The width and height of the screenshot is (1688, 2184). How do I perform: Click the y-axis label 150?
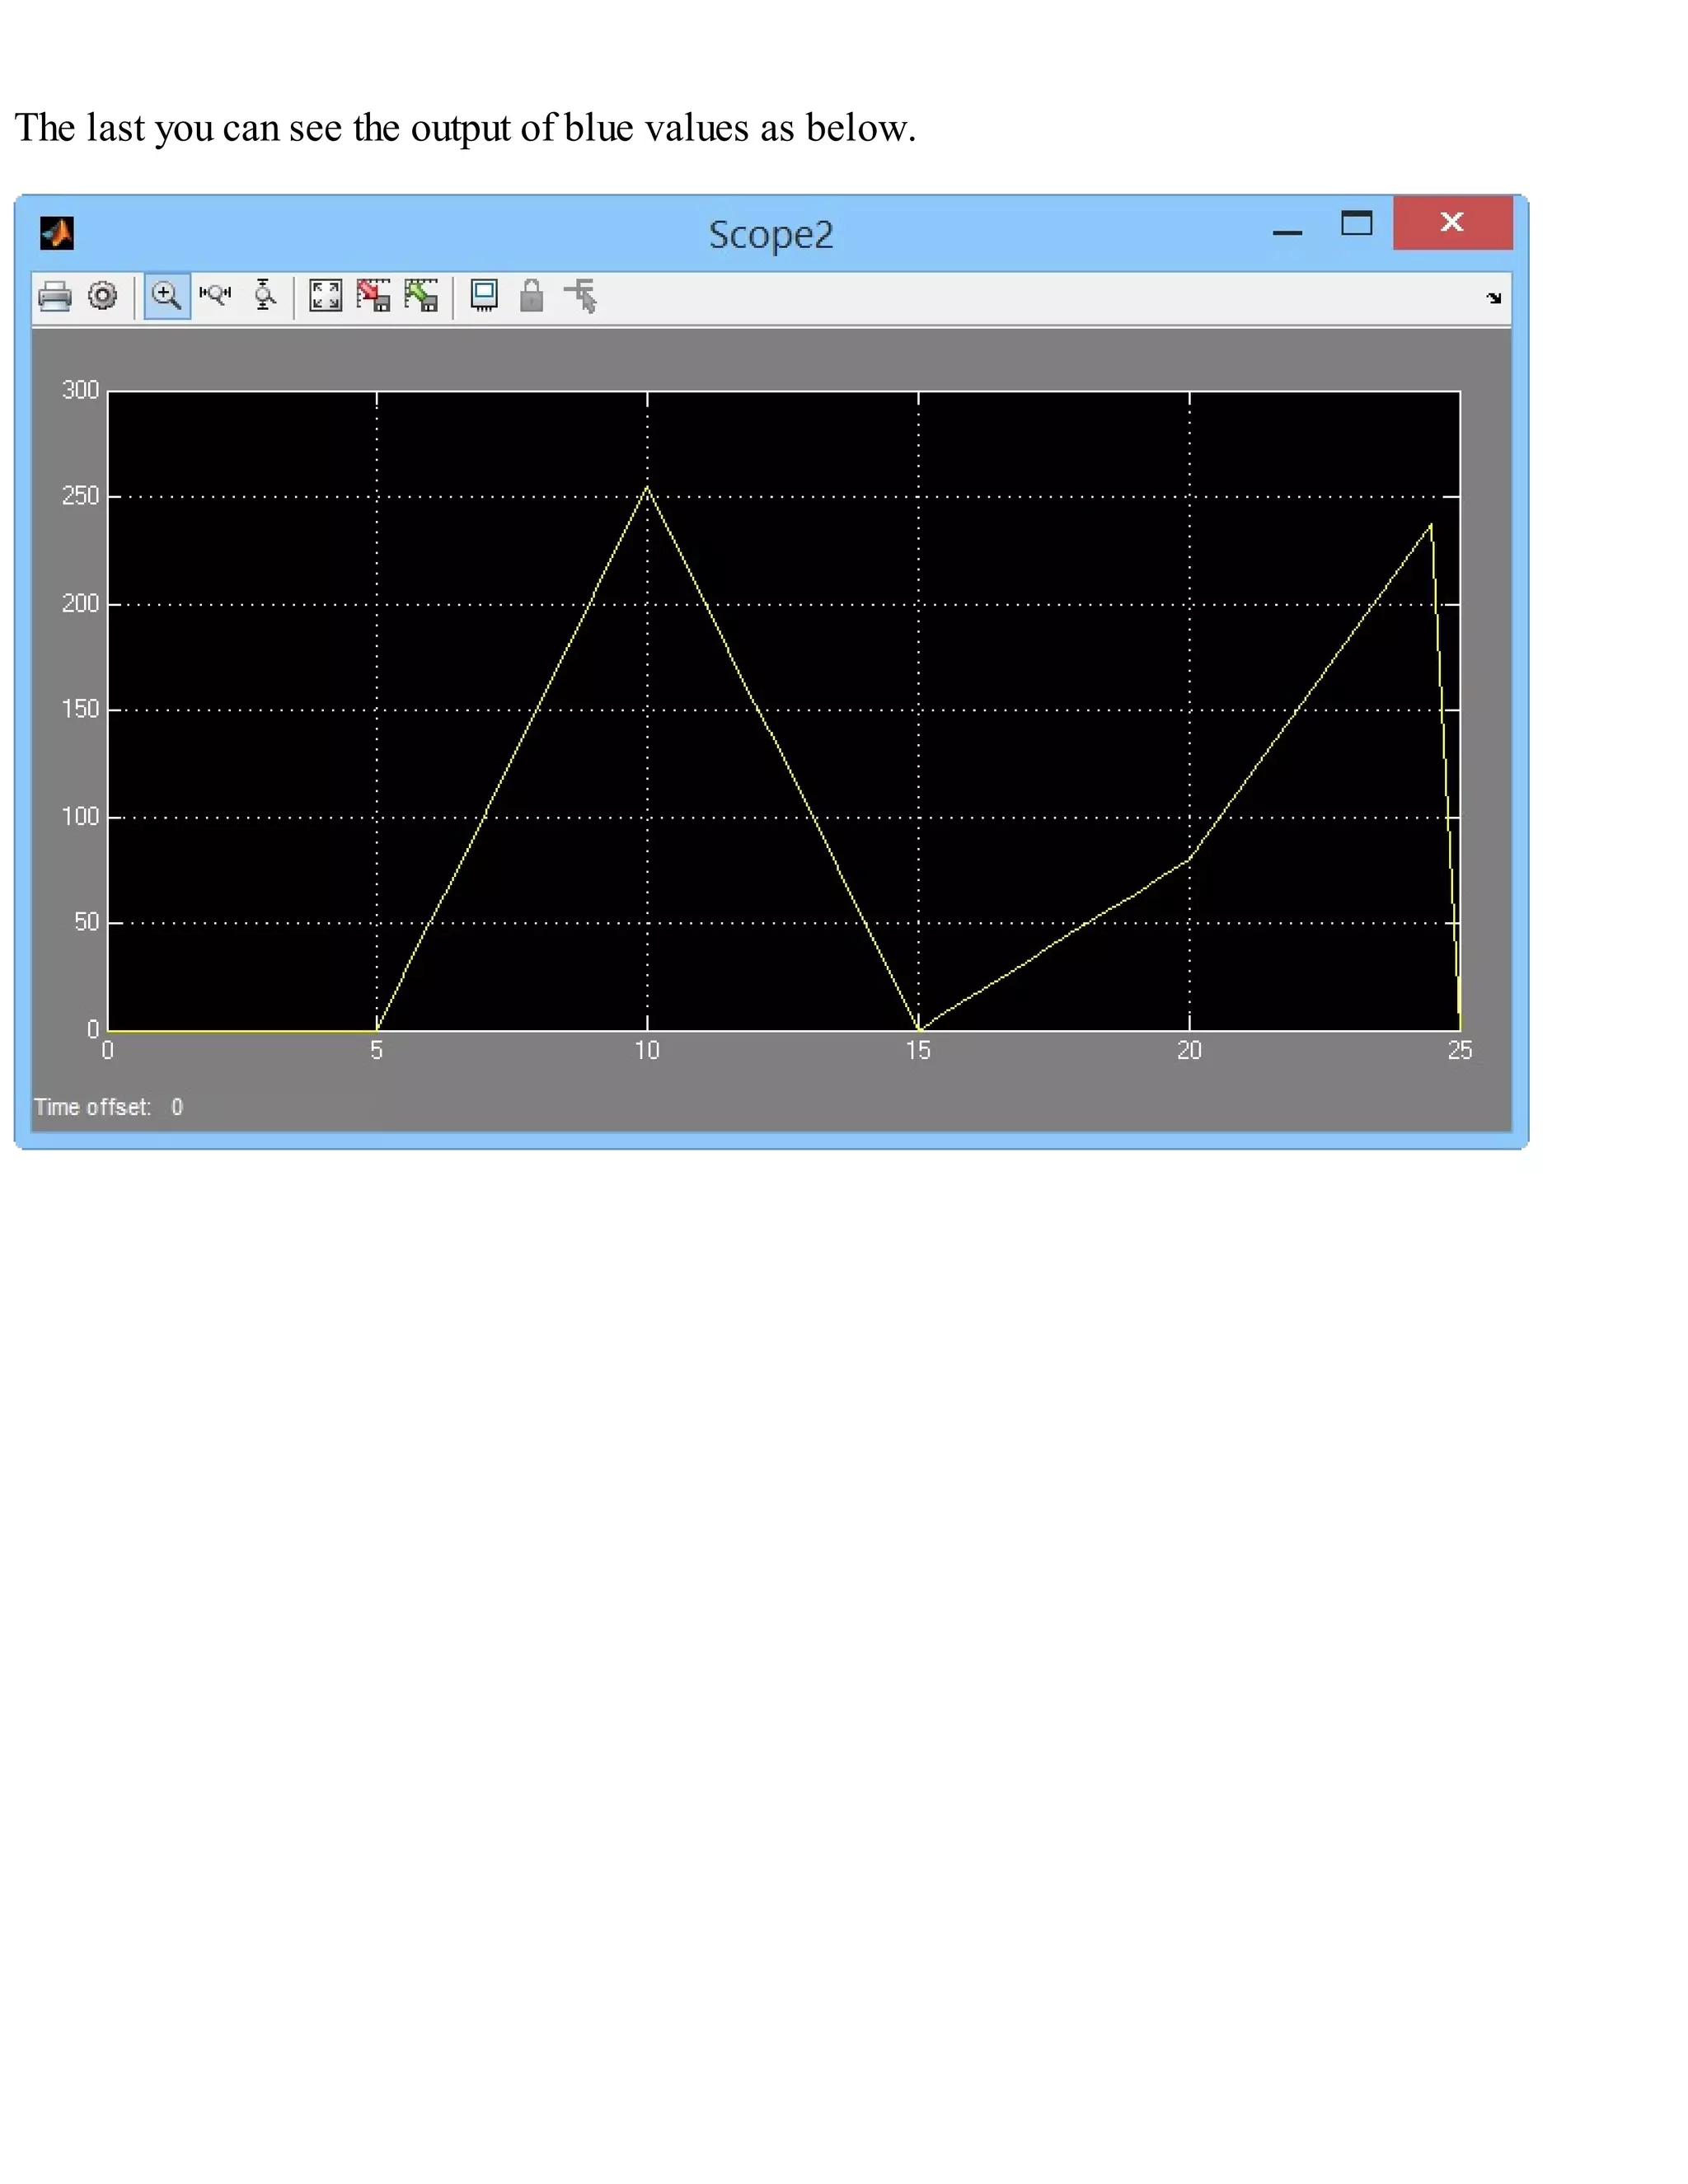[x=80, y=709]
